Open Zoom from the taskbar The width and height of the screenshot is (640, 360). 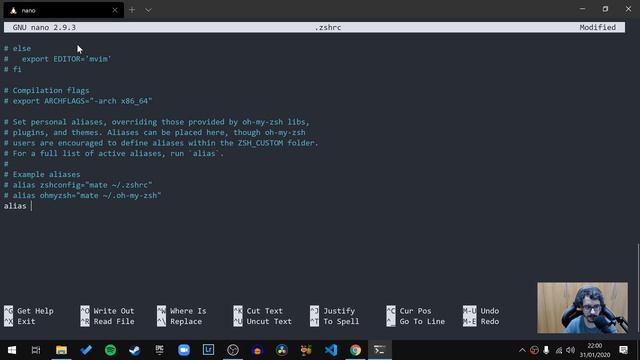184,350
